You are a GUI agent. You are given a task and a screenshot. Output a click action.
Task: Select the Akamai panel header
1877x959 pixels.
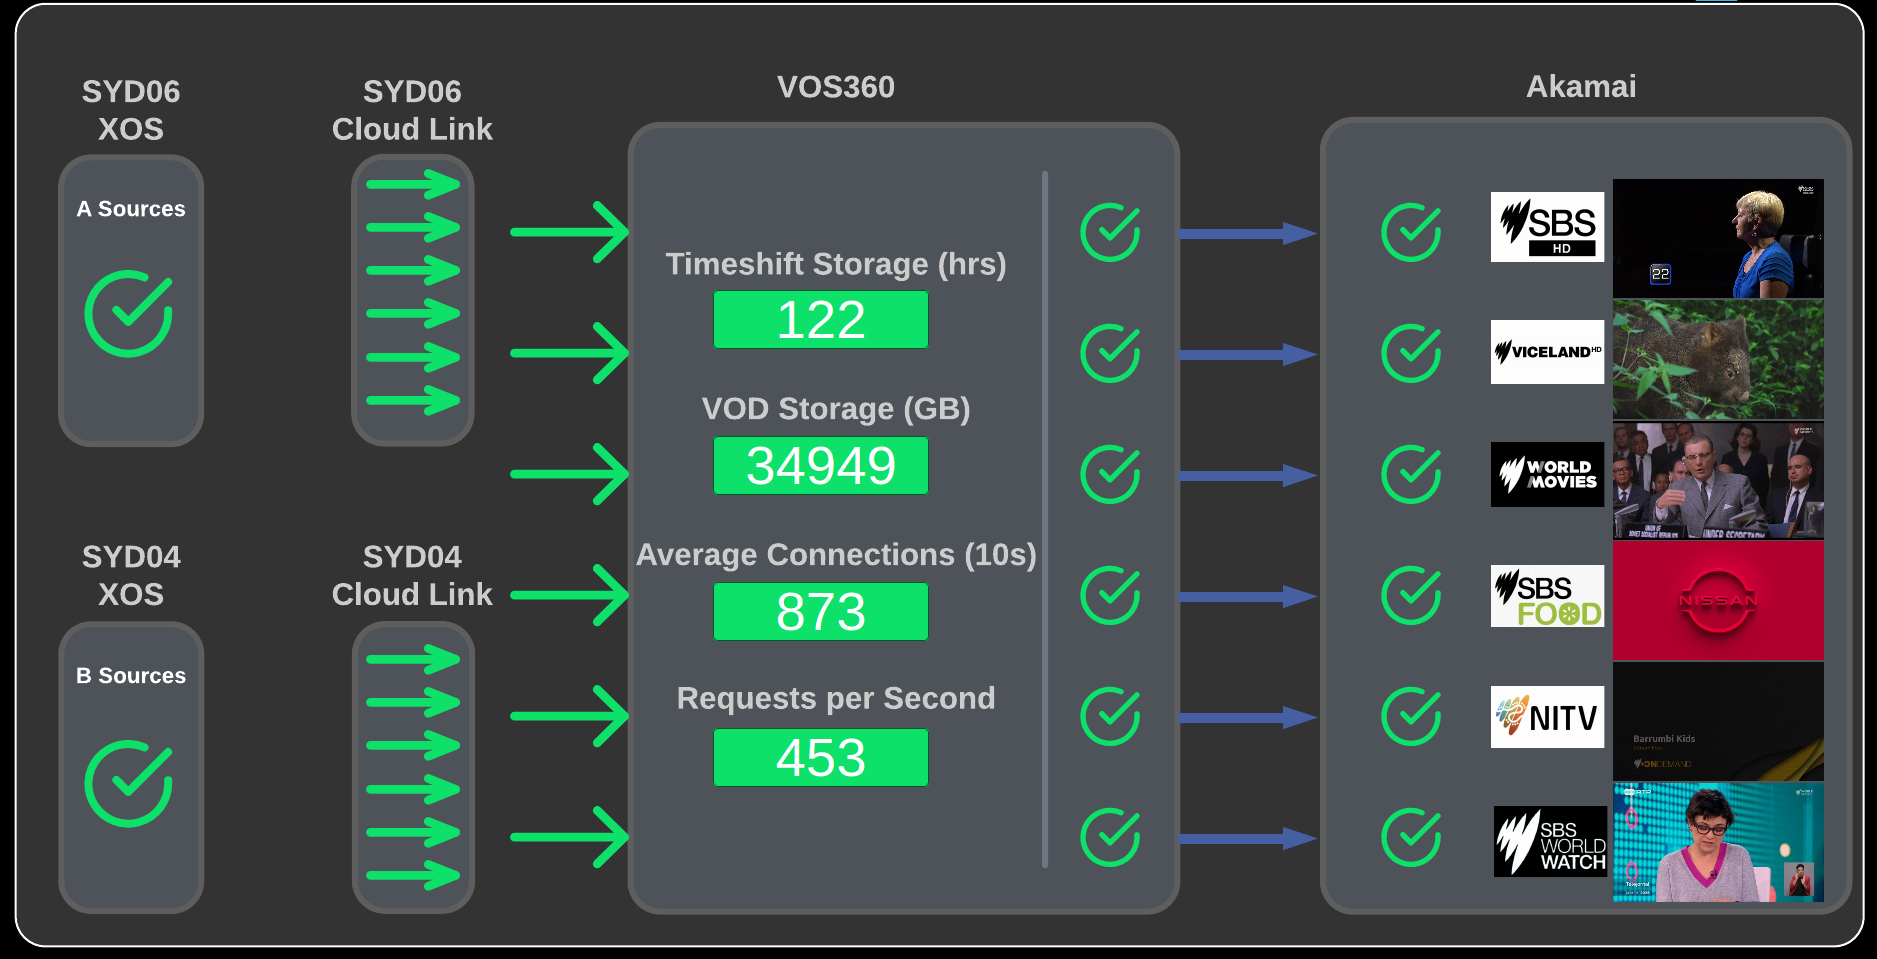click(1581, 87)
